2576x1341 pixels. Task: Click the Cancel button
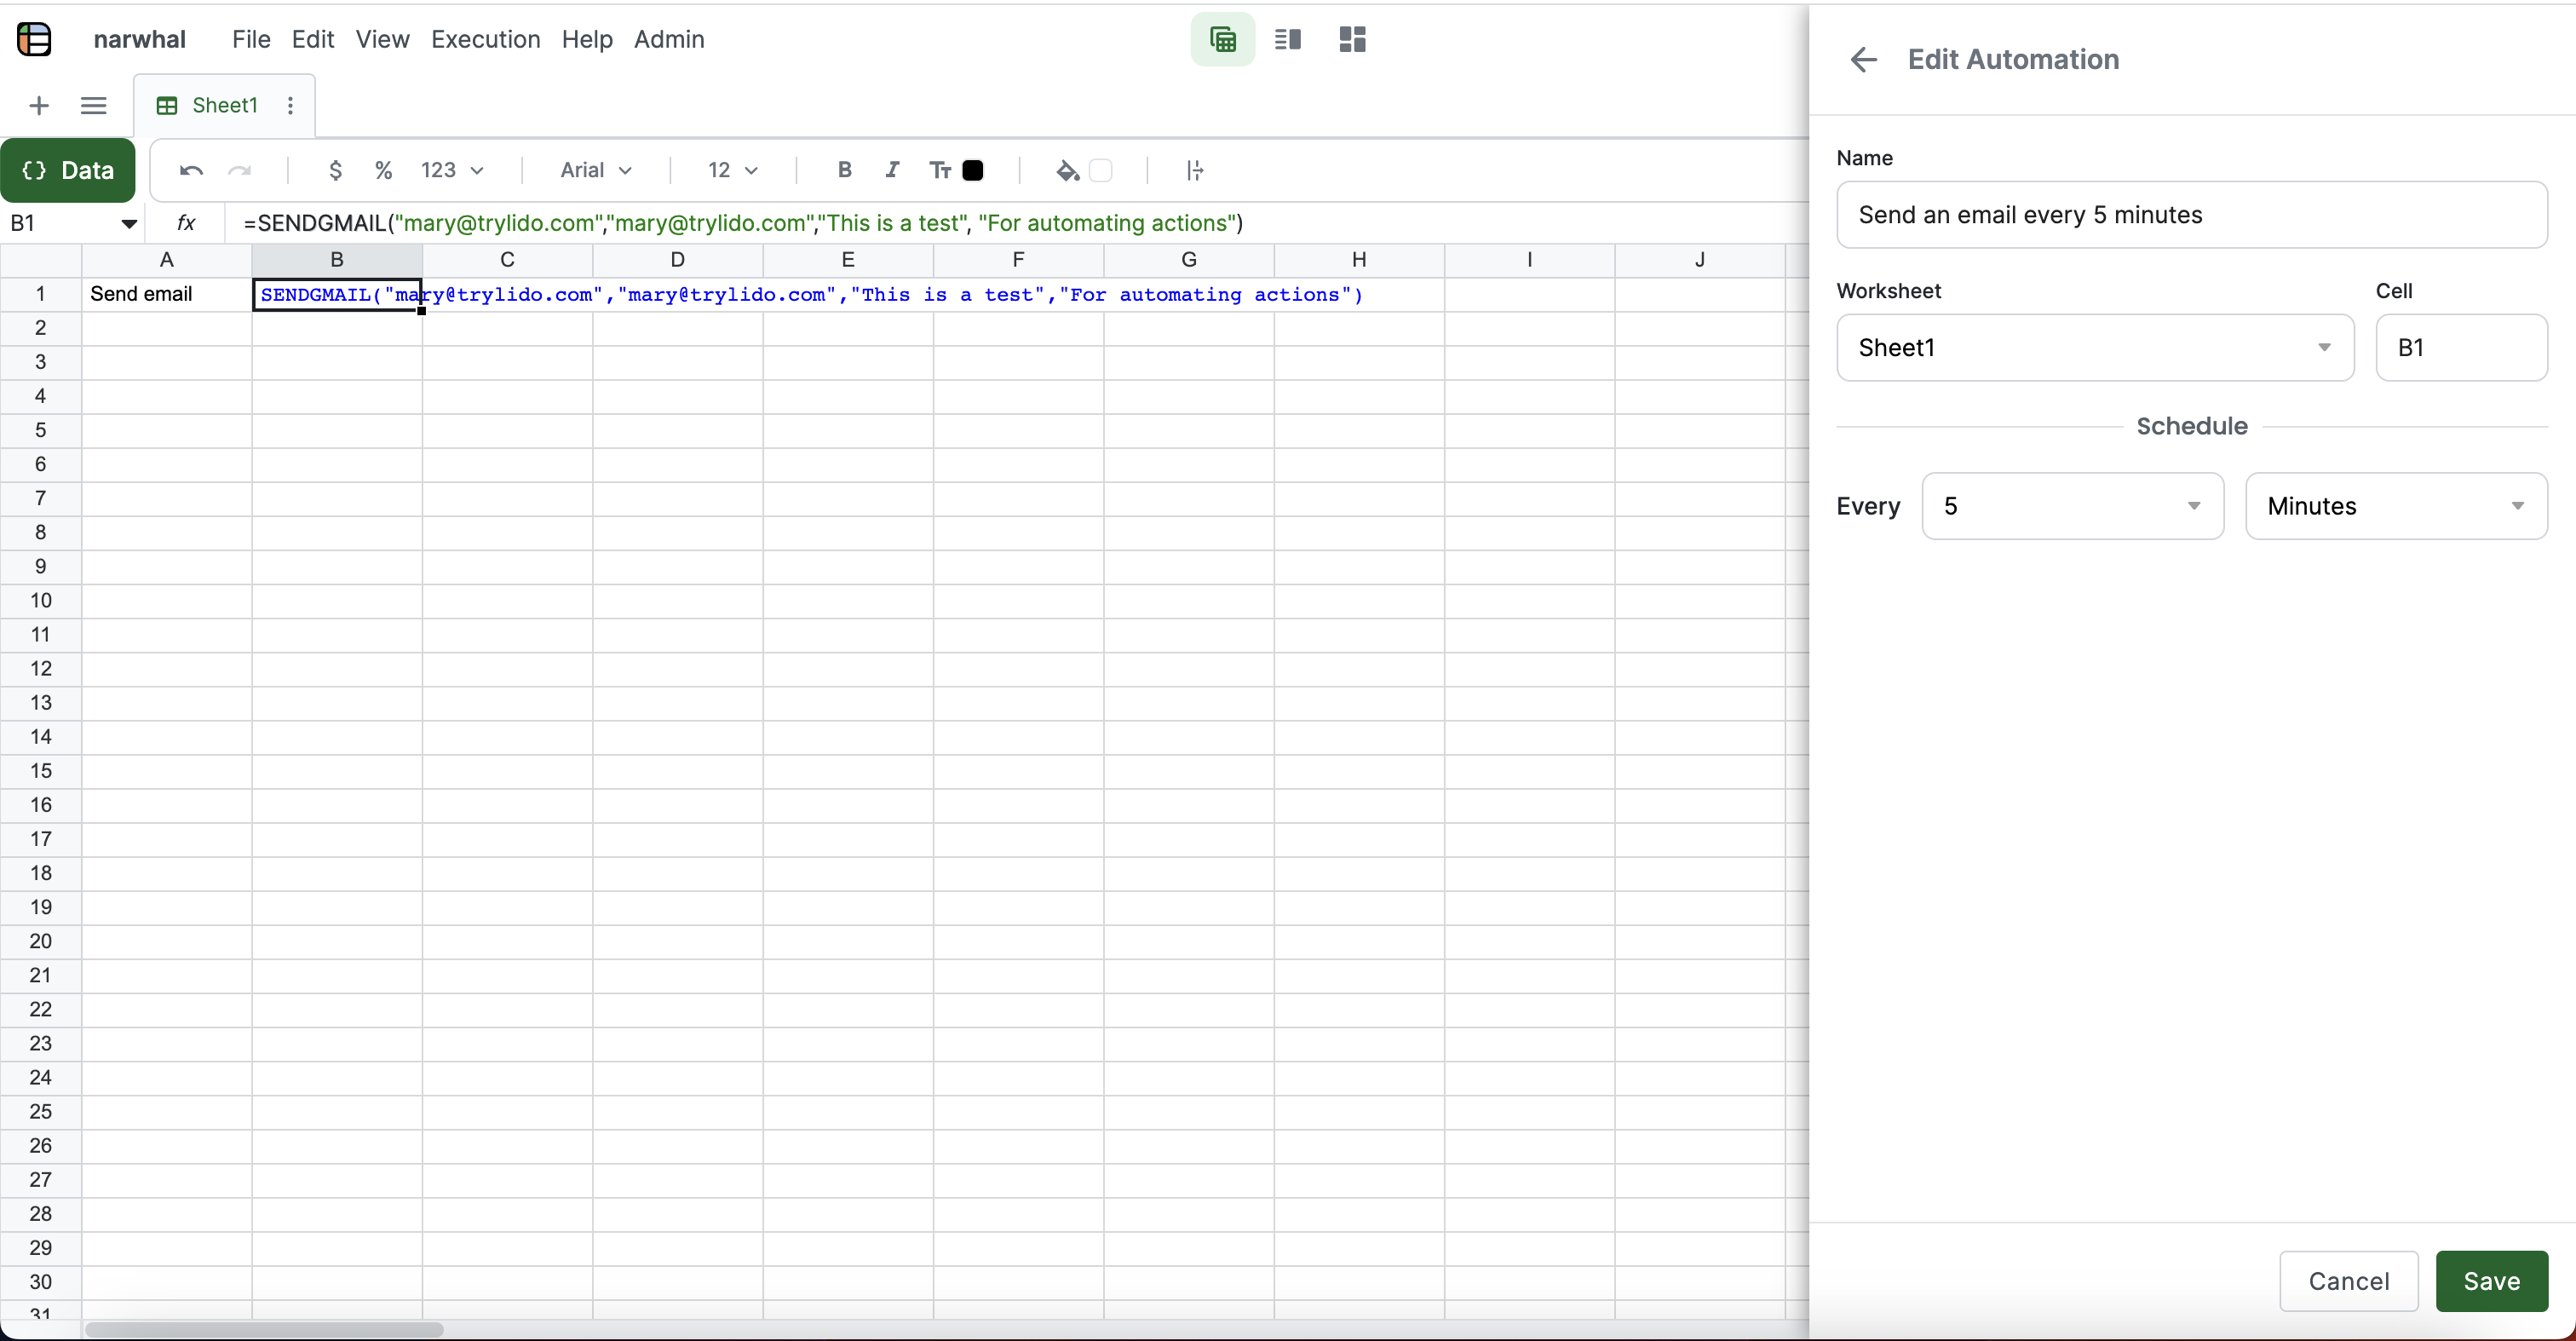(x=2348, y=1281)
